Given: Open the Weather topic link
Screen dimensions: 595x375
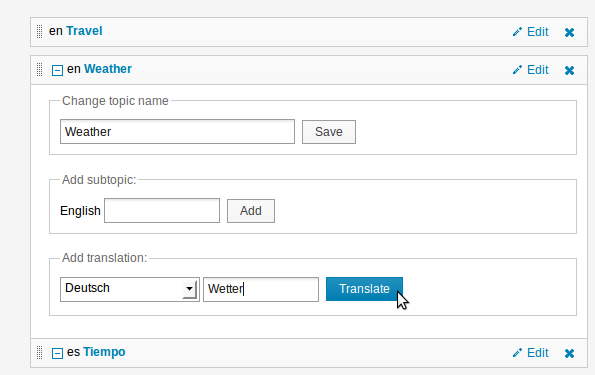Looking at the screenshot, I should (108, 69).
